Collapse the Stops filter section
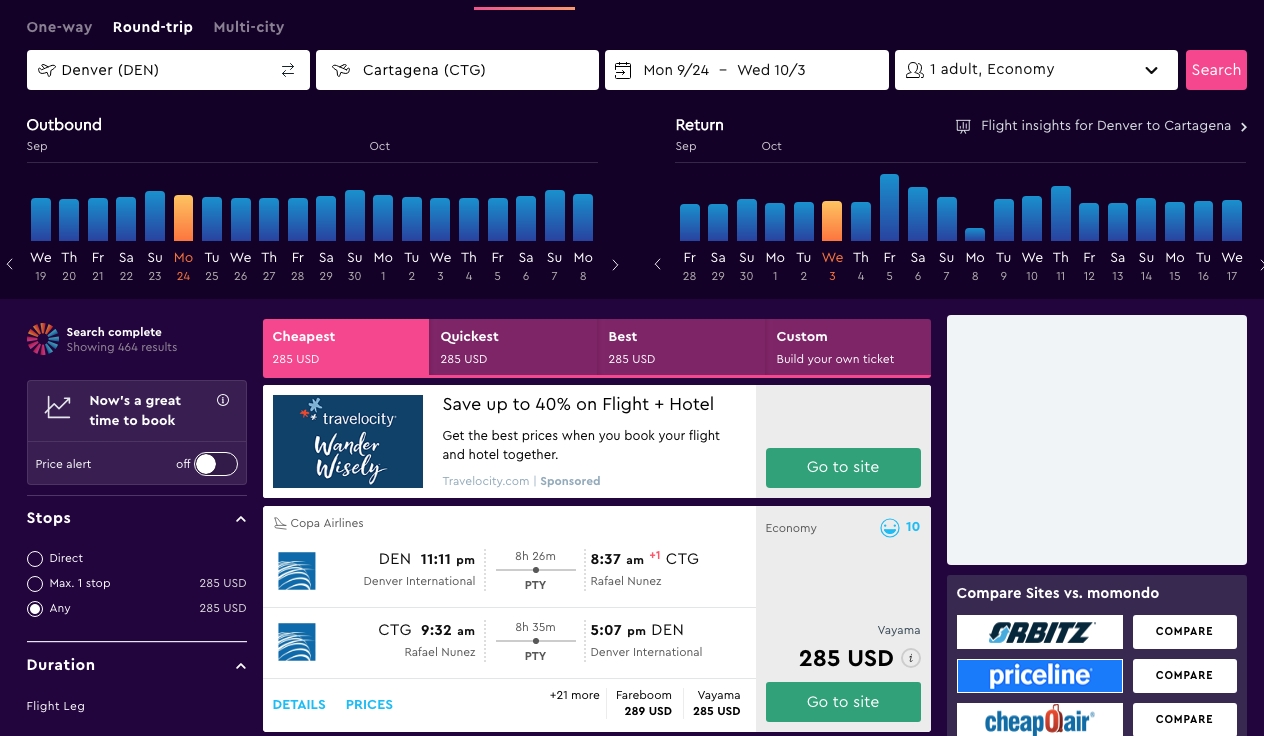The width and height of the screenshot is (1264, 736). (x=240, y=519)
